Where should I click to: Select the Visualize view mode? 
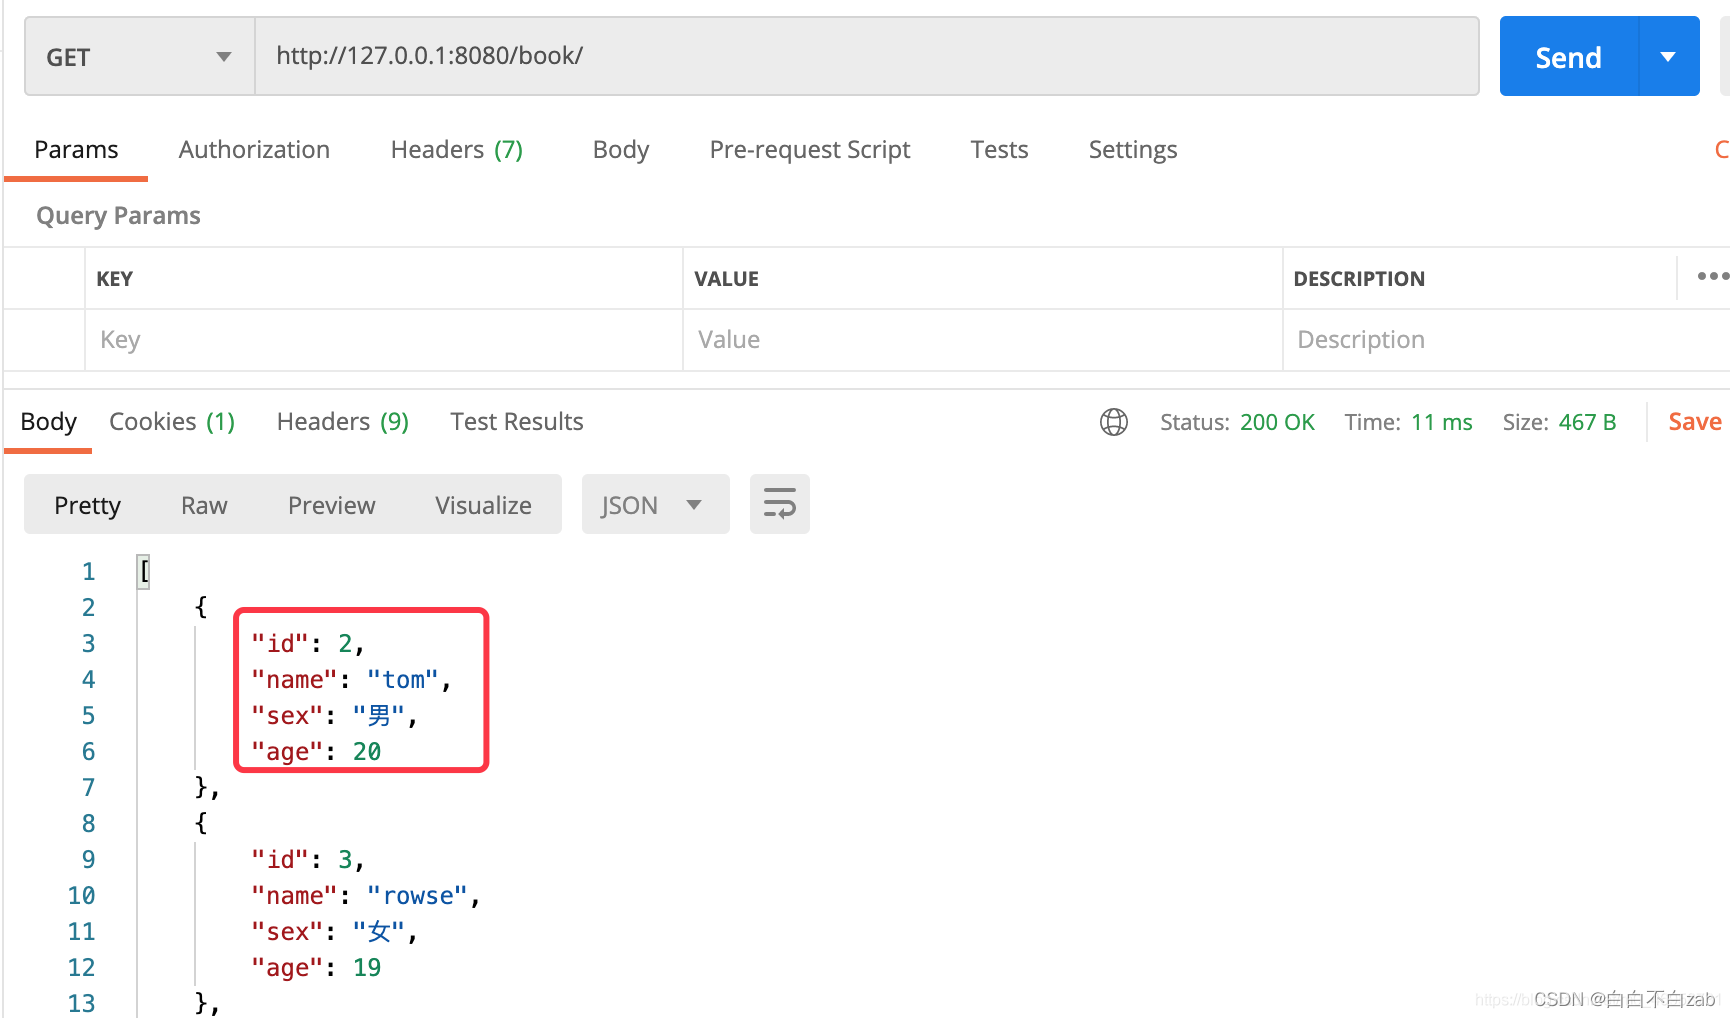click(483, 505)
